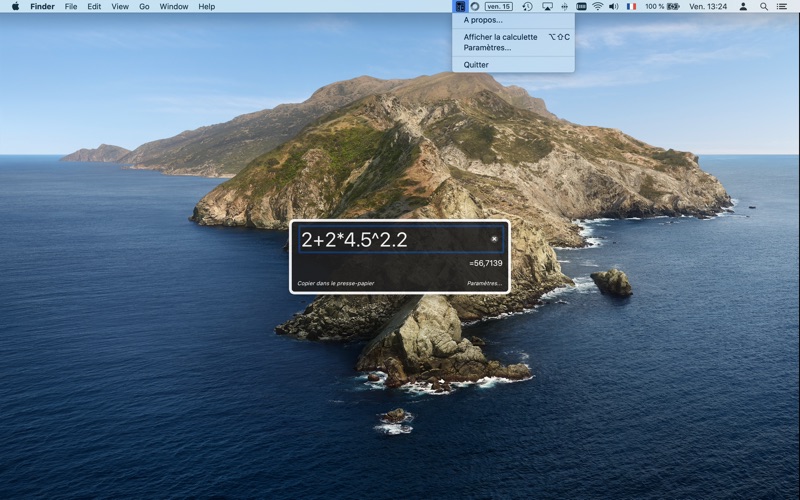Open the battery 100 % status menu
The height and width of the screenshot is (500, 800).
click(662, 6)
